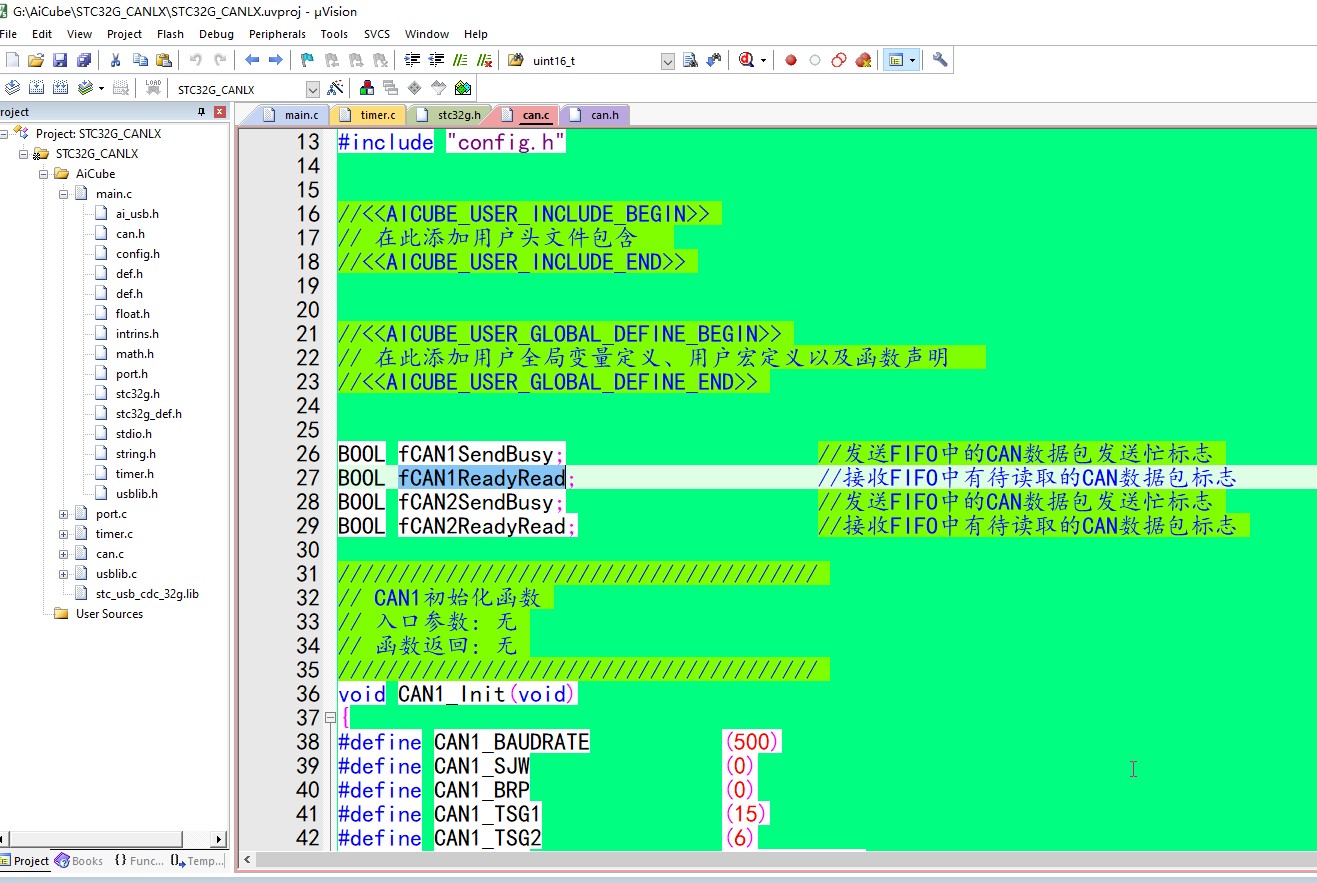Expand the timer.c tree node
1317x883 pixels.
pyautogui.click(x=64, y=534)
